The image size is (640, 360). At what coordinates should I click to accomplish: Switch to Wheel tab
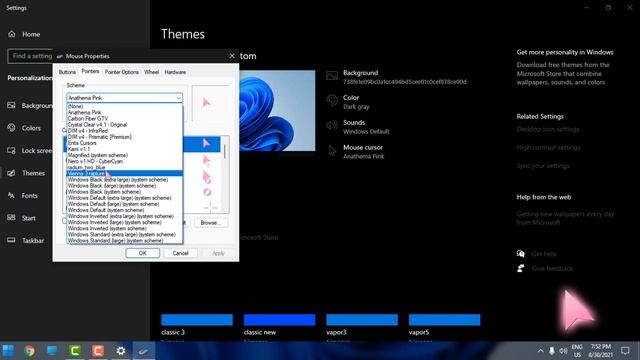151,72
